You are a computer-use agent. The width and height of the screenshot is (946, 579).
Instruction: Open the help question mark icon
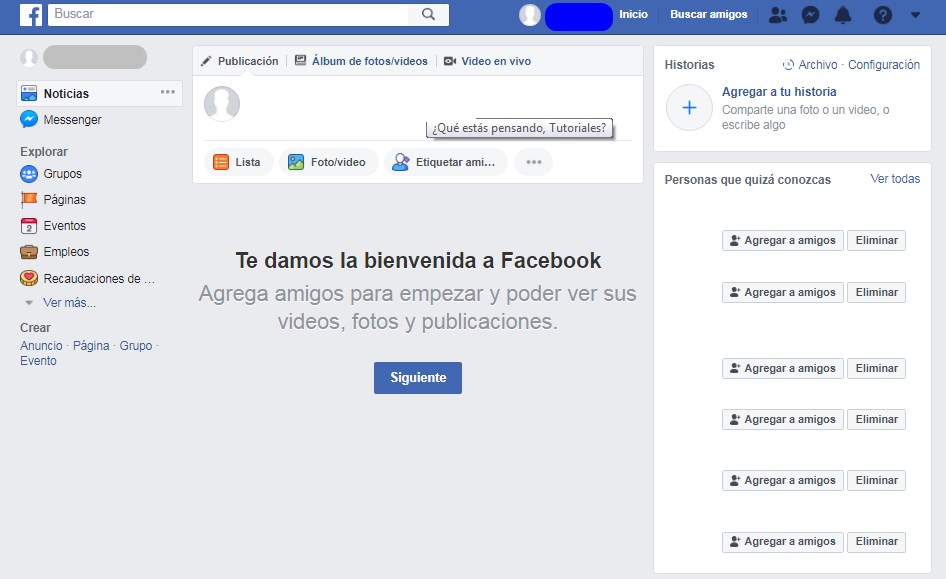pos(882,15)
